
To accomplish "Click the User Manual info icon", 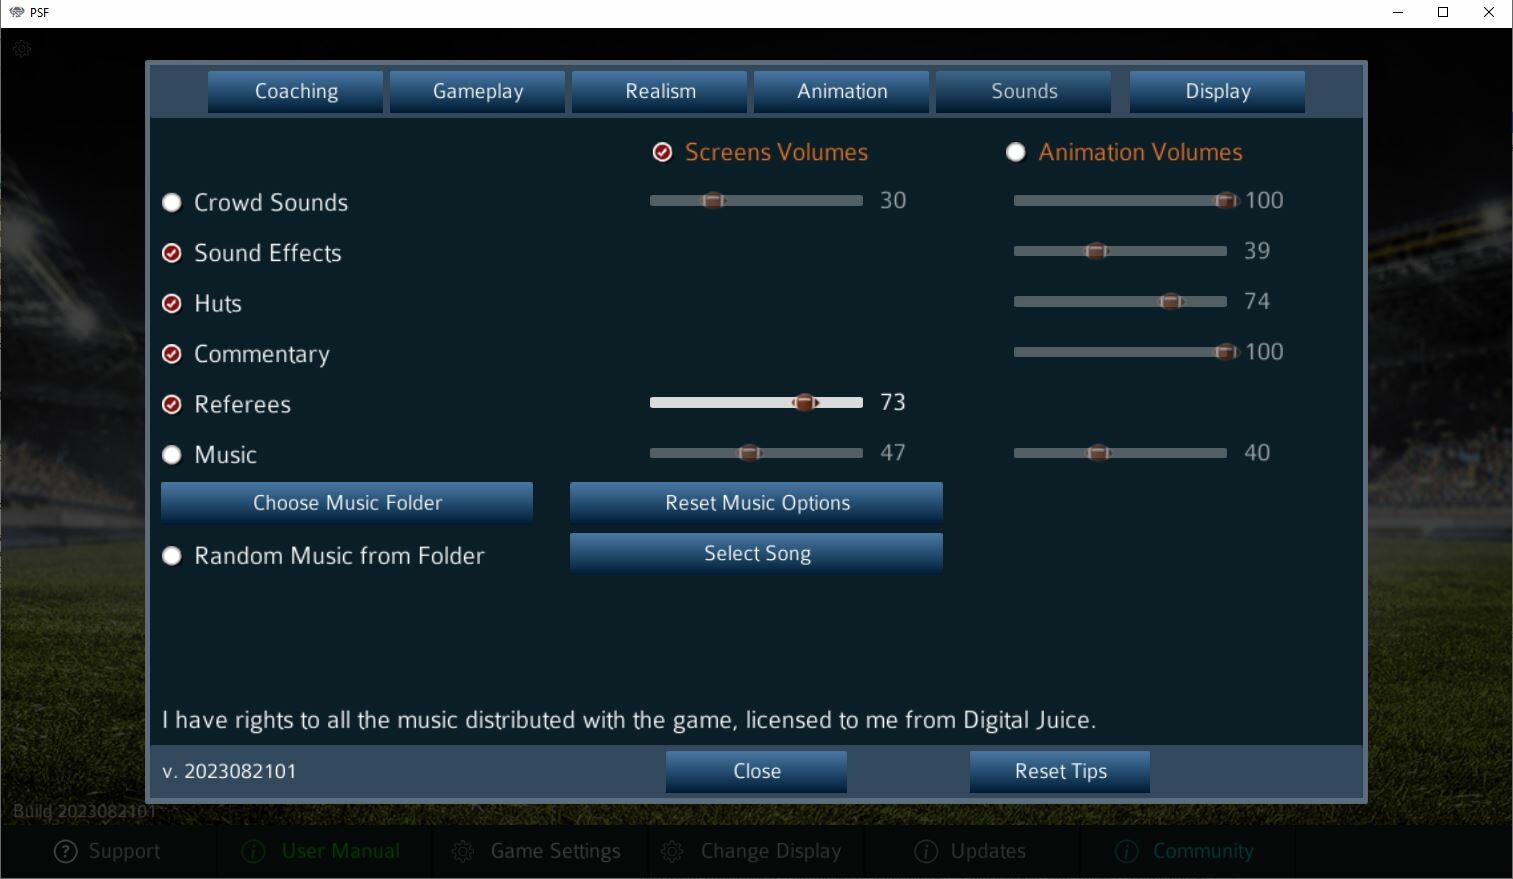I will [x=251, y=851].
